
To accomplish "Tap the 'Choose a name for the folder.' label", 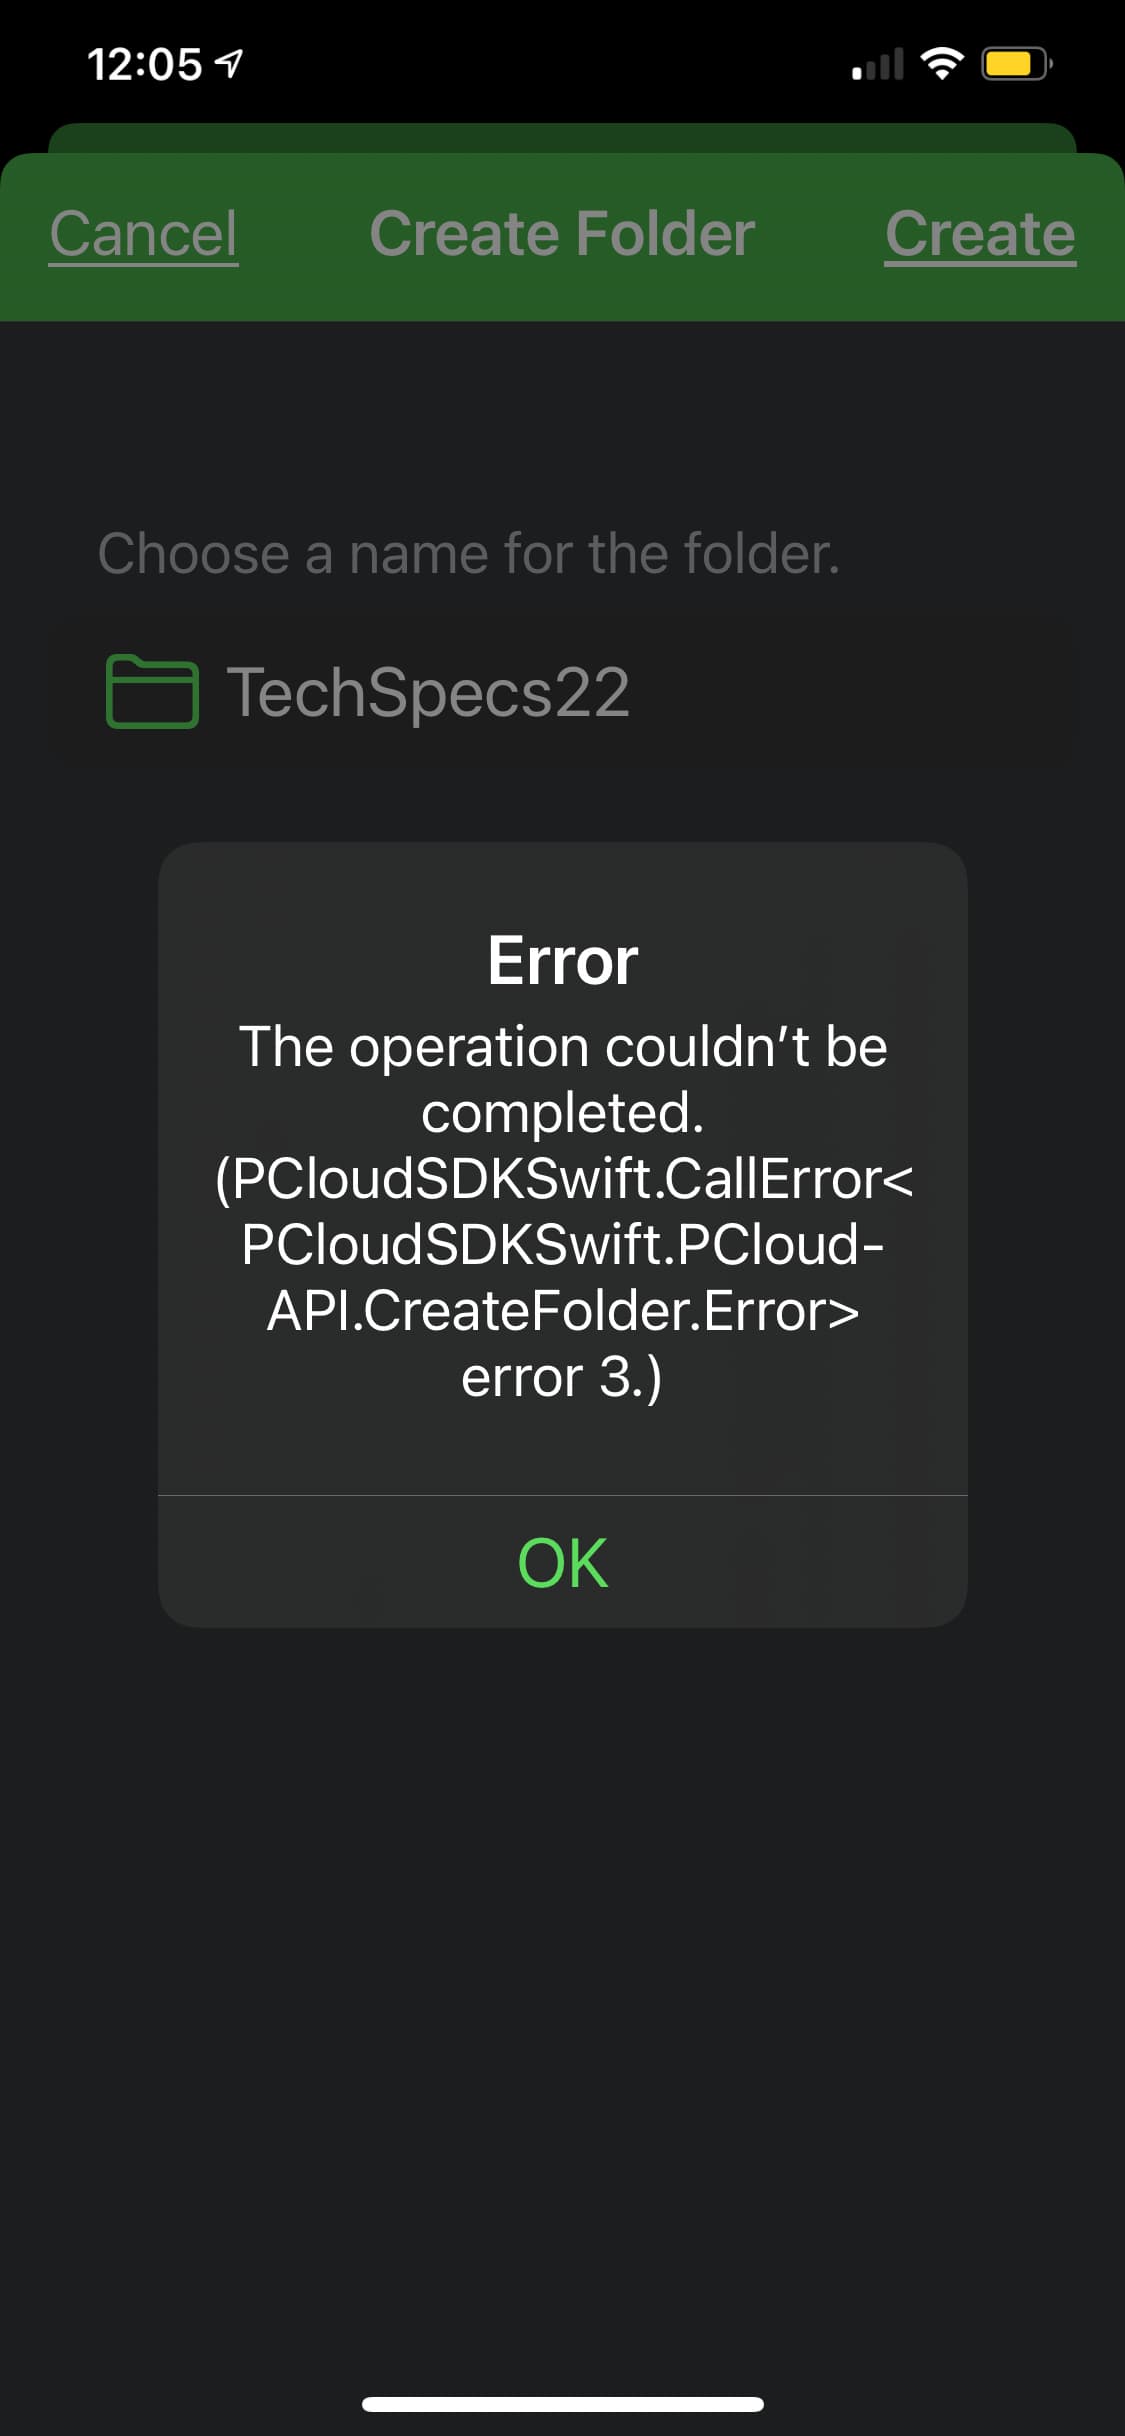I will click(469, 553).
